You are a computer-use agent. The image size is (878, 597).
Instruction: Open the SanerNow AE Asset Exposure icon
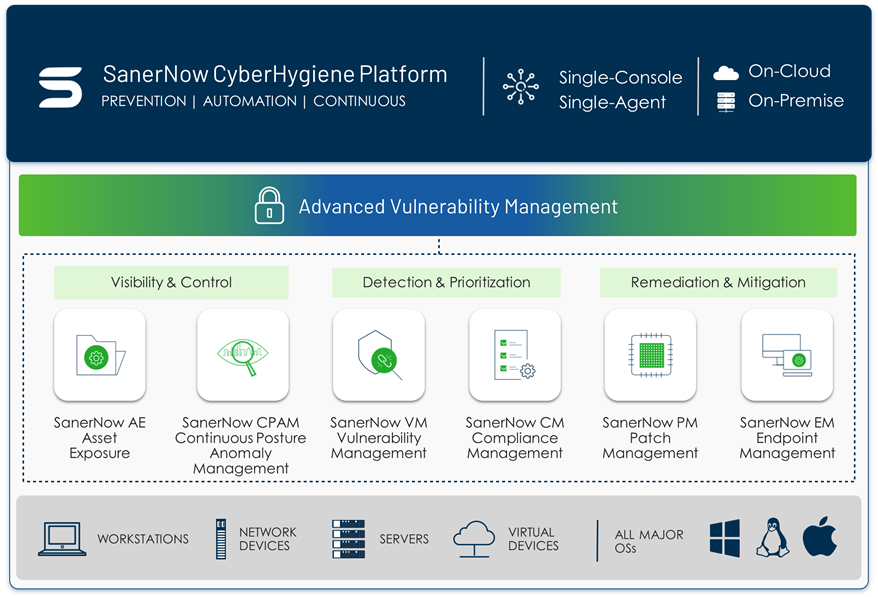[100, 355]
